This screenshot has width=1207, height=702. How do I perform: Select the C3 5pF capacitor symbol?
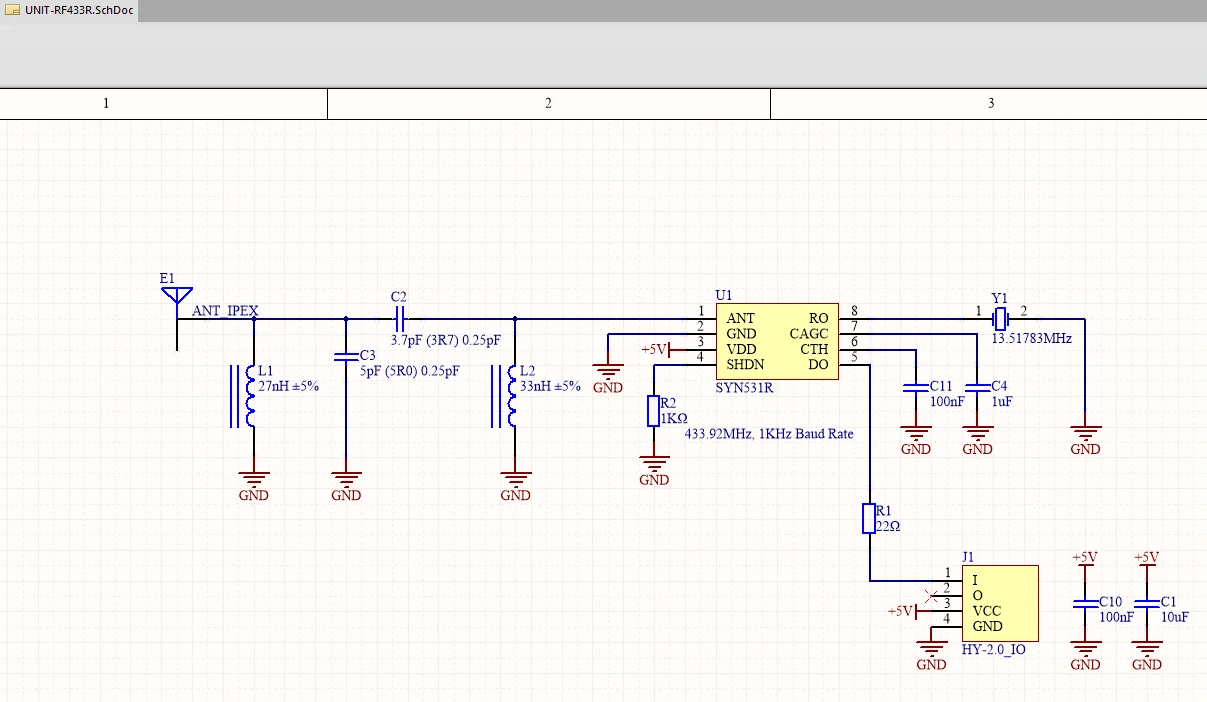tap(346, 355)
